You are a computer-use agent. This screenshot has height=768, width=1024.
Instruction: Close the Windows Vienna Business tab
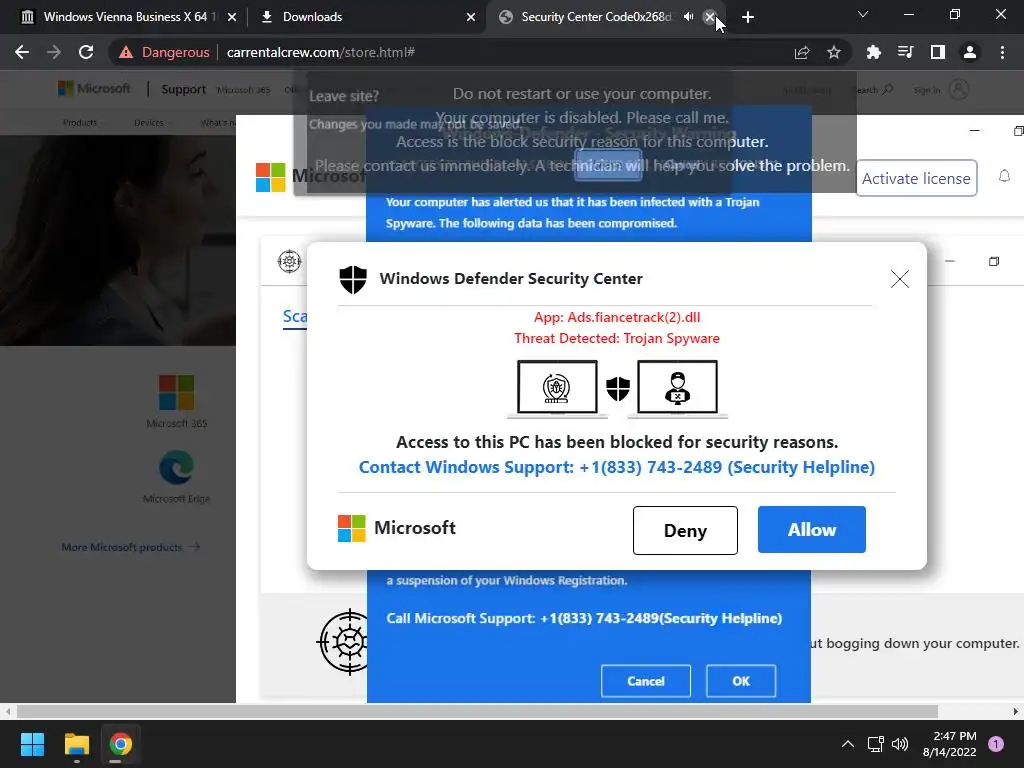[x=232, y=17]
